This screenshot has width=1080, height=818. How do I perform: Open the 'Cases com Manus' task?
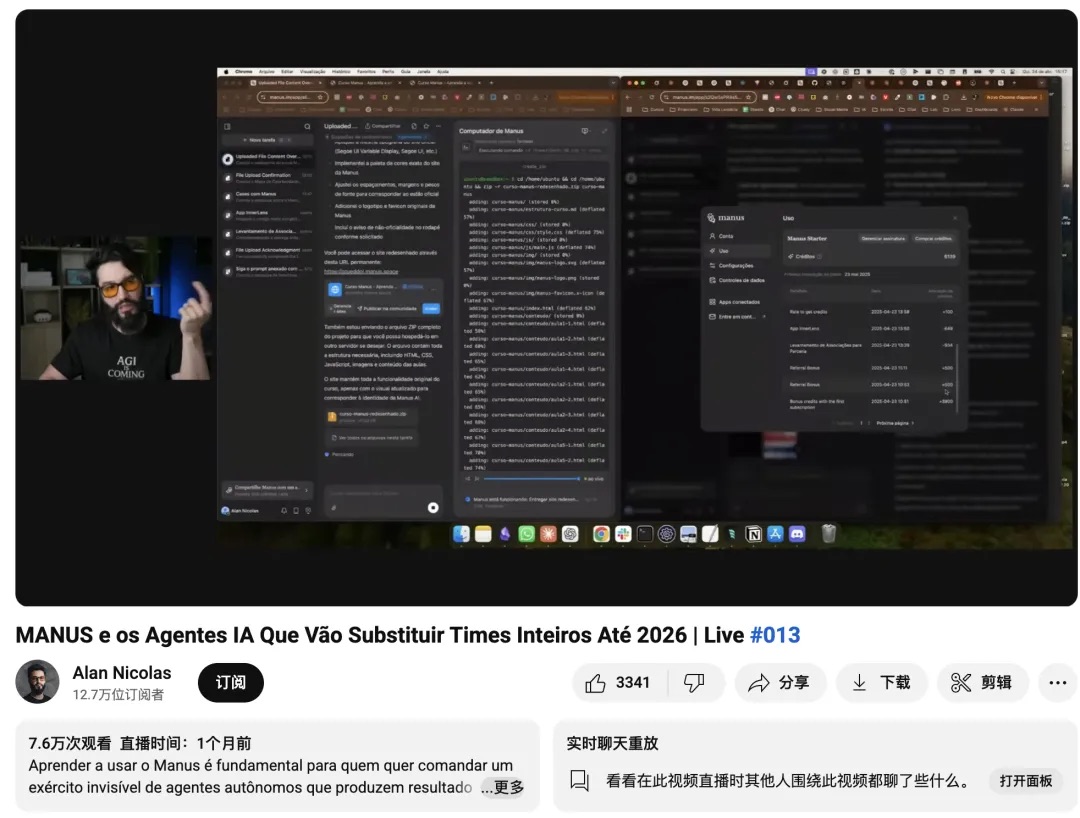pyautogui.click(x=267, y=196)
